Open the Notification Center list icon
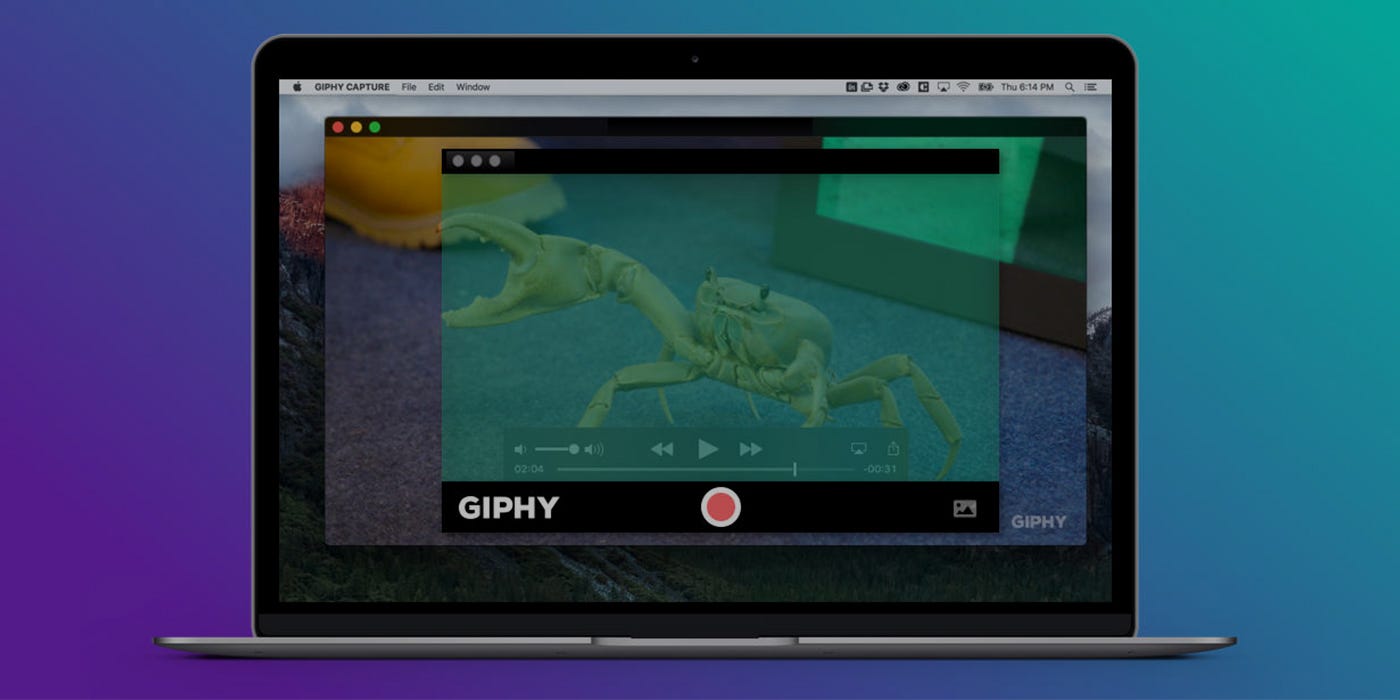The image size is (1400, 700). [1090, 87]
